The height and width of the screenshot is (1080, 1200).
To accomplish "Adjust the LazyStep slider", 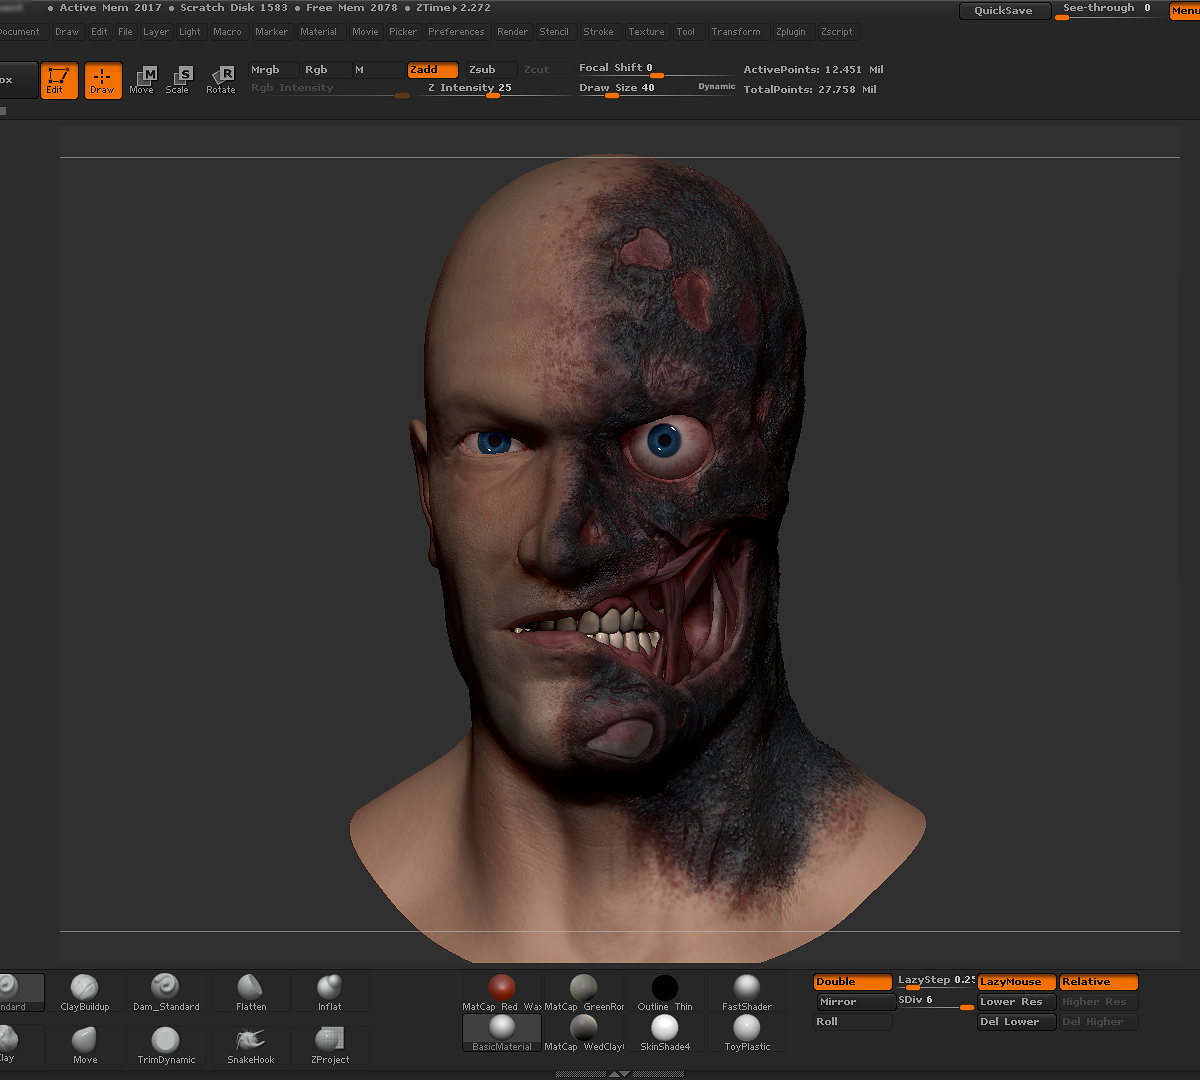I will point(935,982).
